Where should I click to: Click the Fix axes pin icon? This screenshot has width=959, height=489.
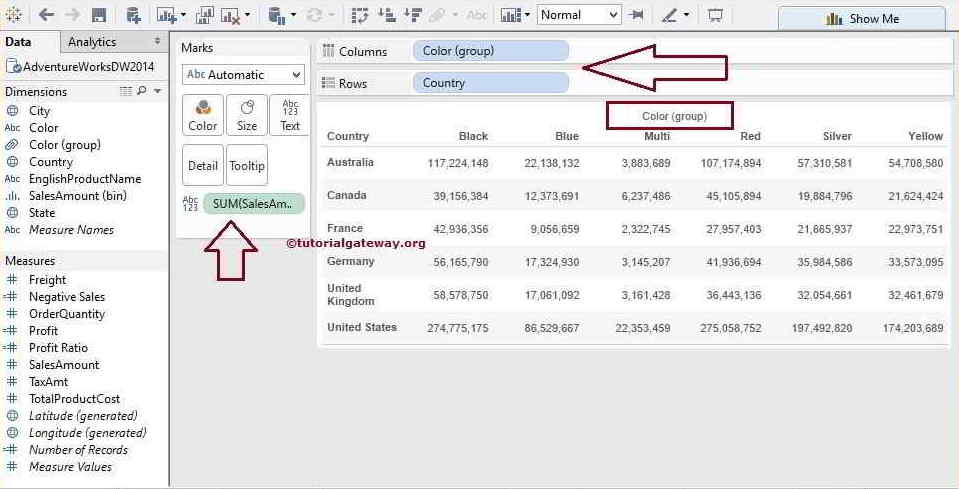(636, 15)
